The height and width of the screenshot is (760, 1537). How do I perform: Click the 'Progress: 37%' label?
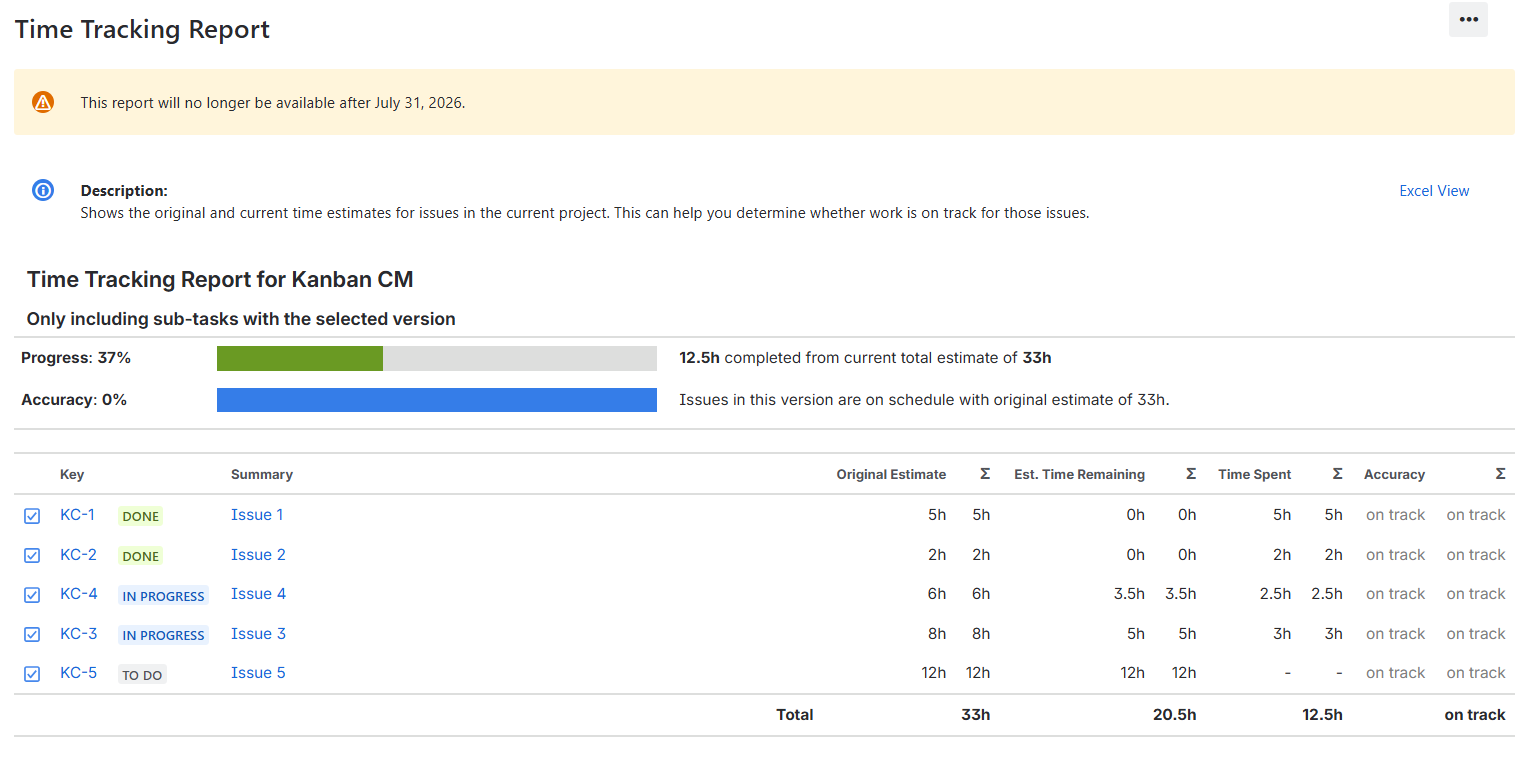click(x=76, y=357)
